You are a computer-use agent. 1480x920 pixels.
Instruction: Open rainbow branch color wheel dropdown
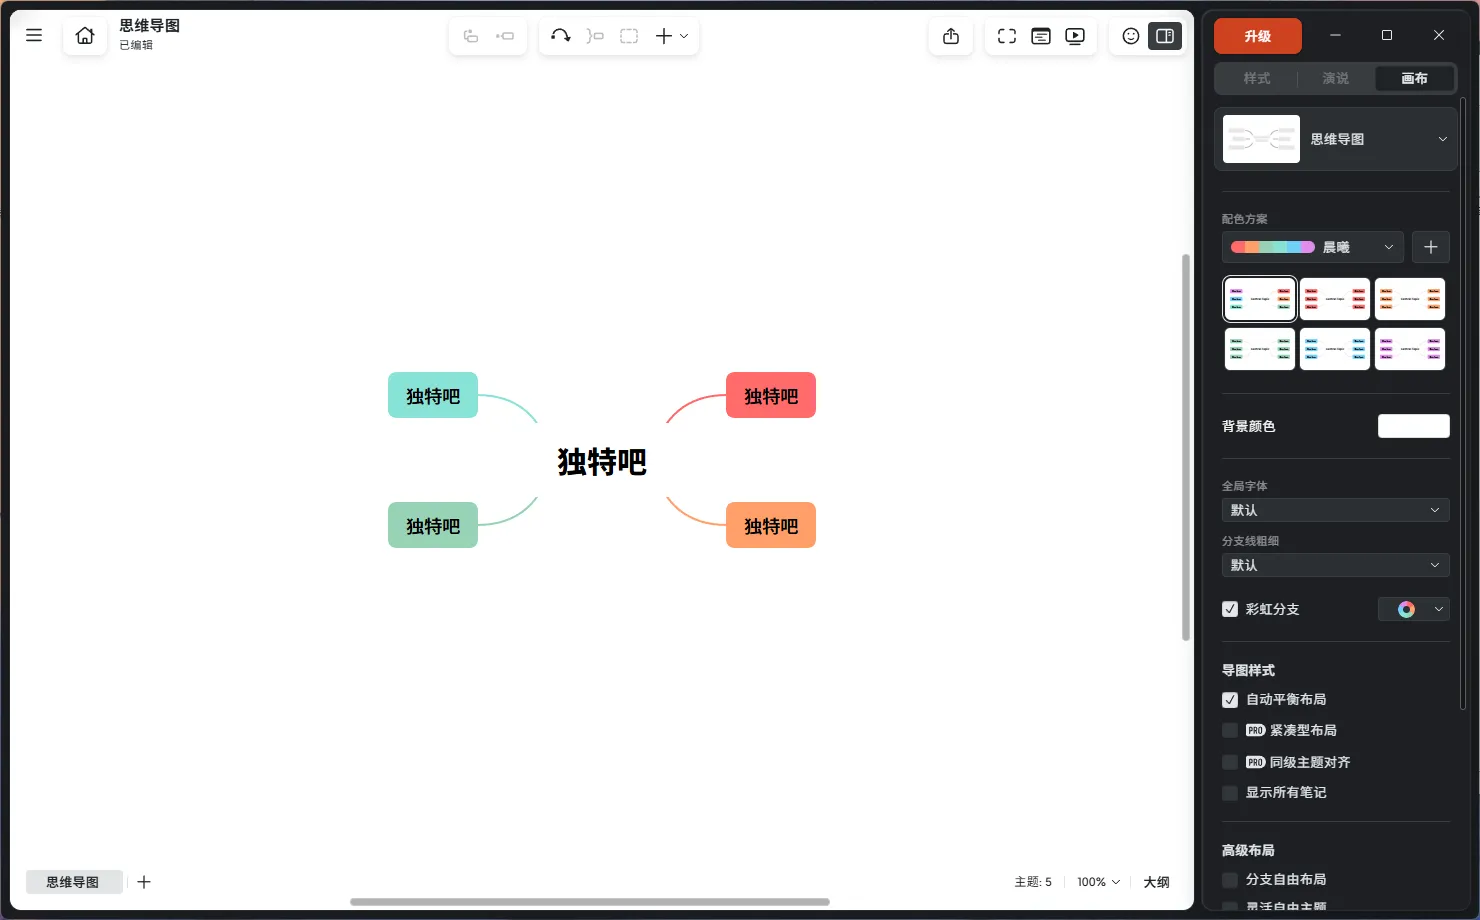pyautogui.click(x=1414, y=609)
